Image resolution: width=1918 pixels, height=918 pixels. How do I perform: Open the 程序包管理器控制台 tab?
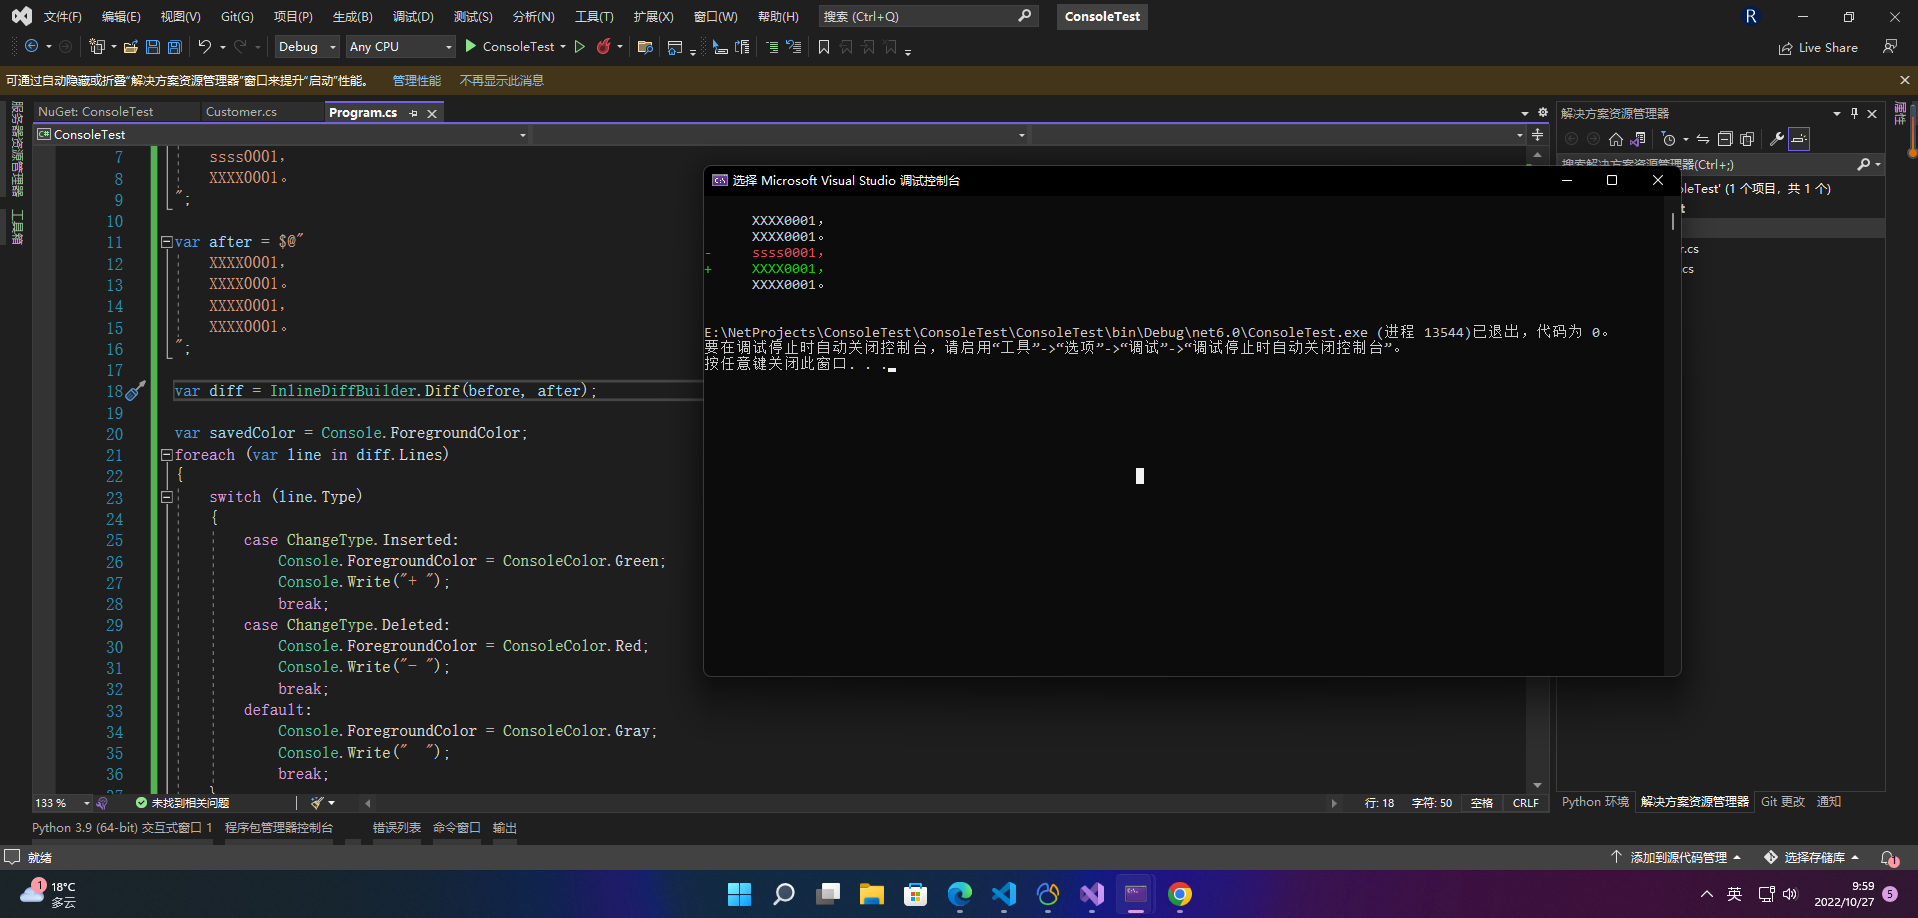click(x=279, y=828)
